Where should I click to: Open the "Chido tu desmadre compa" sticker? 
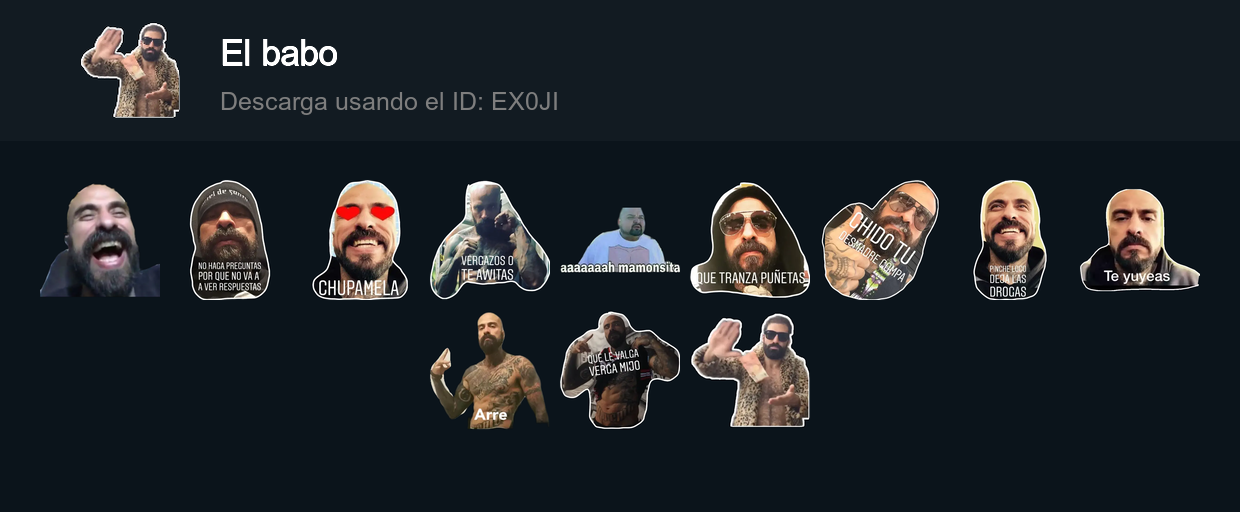(880, 240)
